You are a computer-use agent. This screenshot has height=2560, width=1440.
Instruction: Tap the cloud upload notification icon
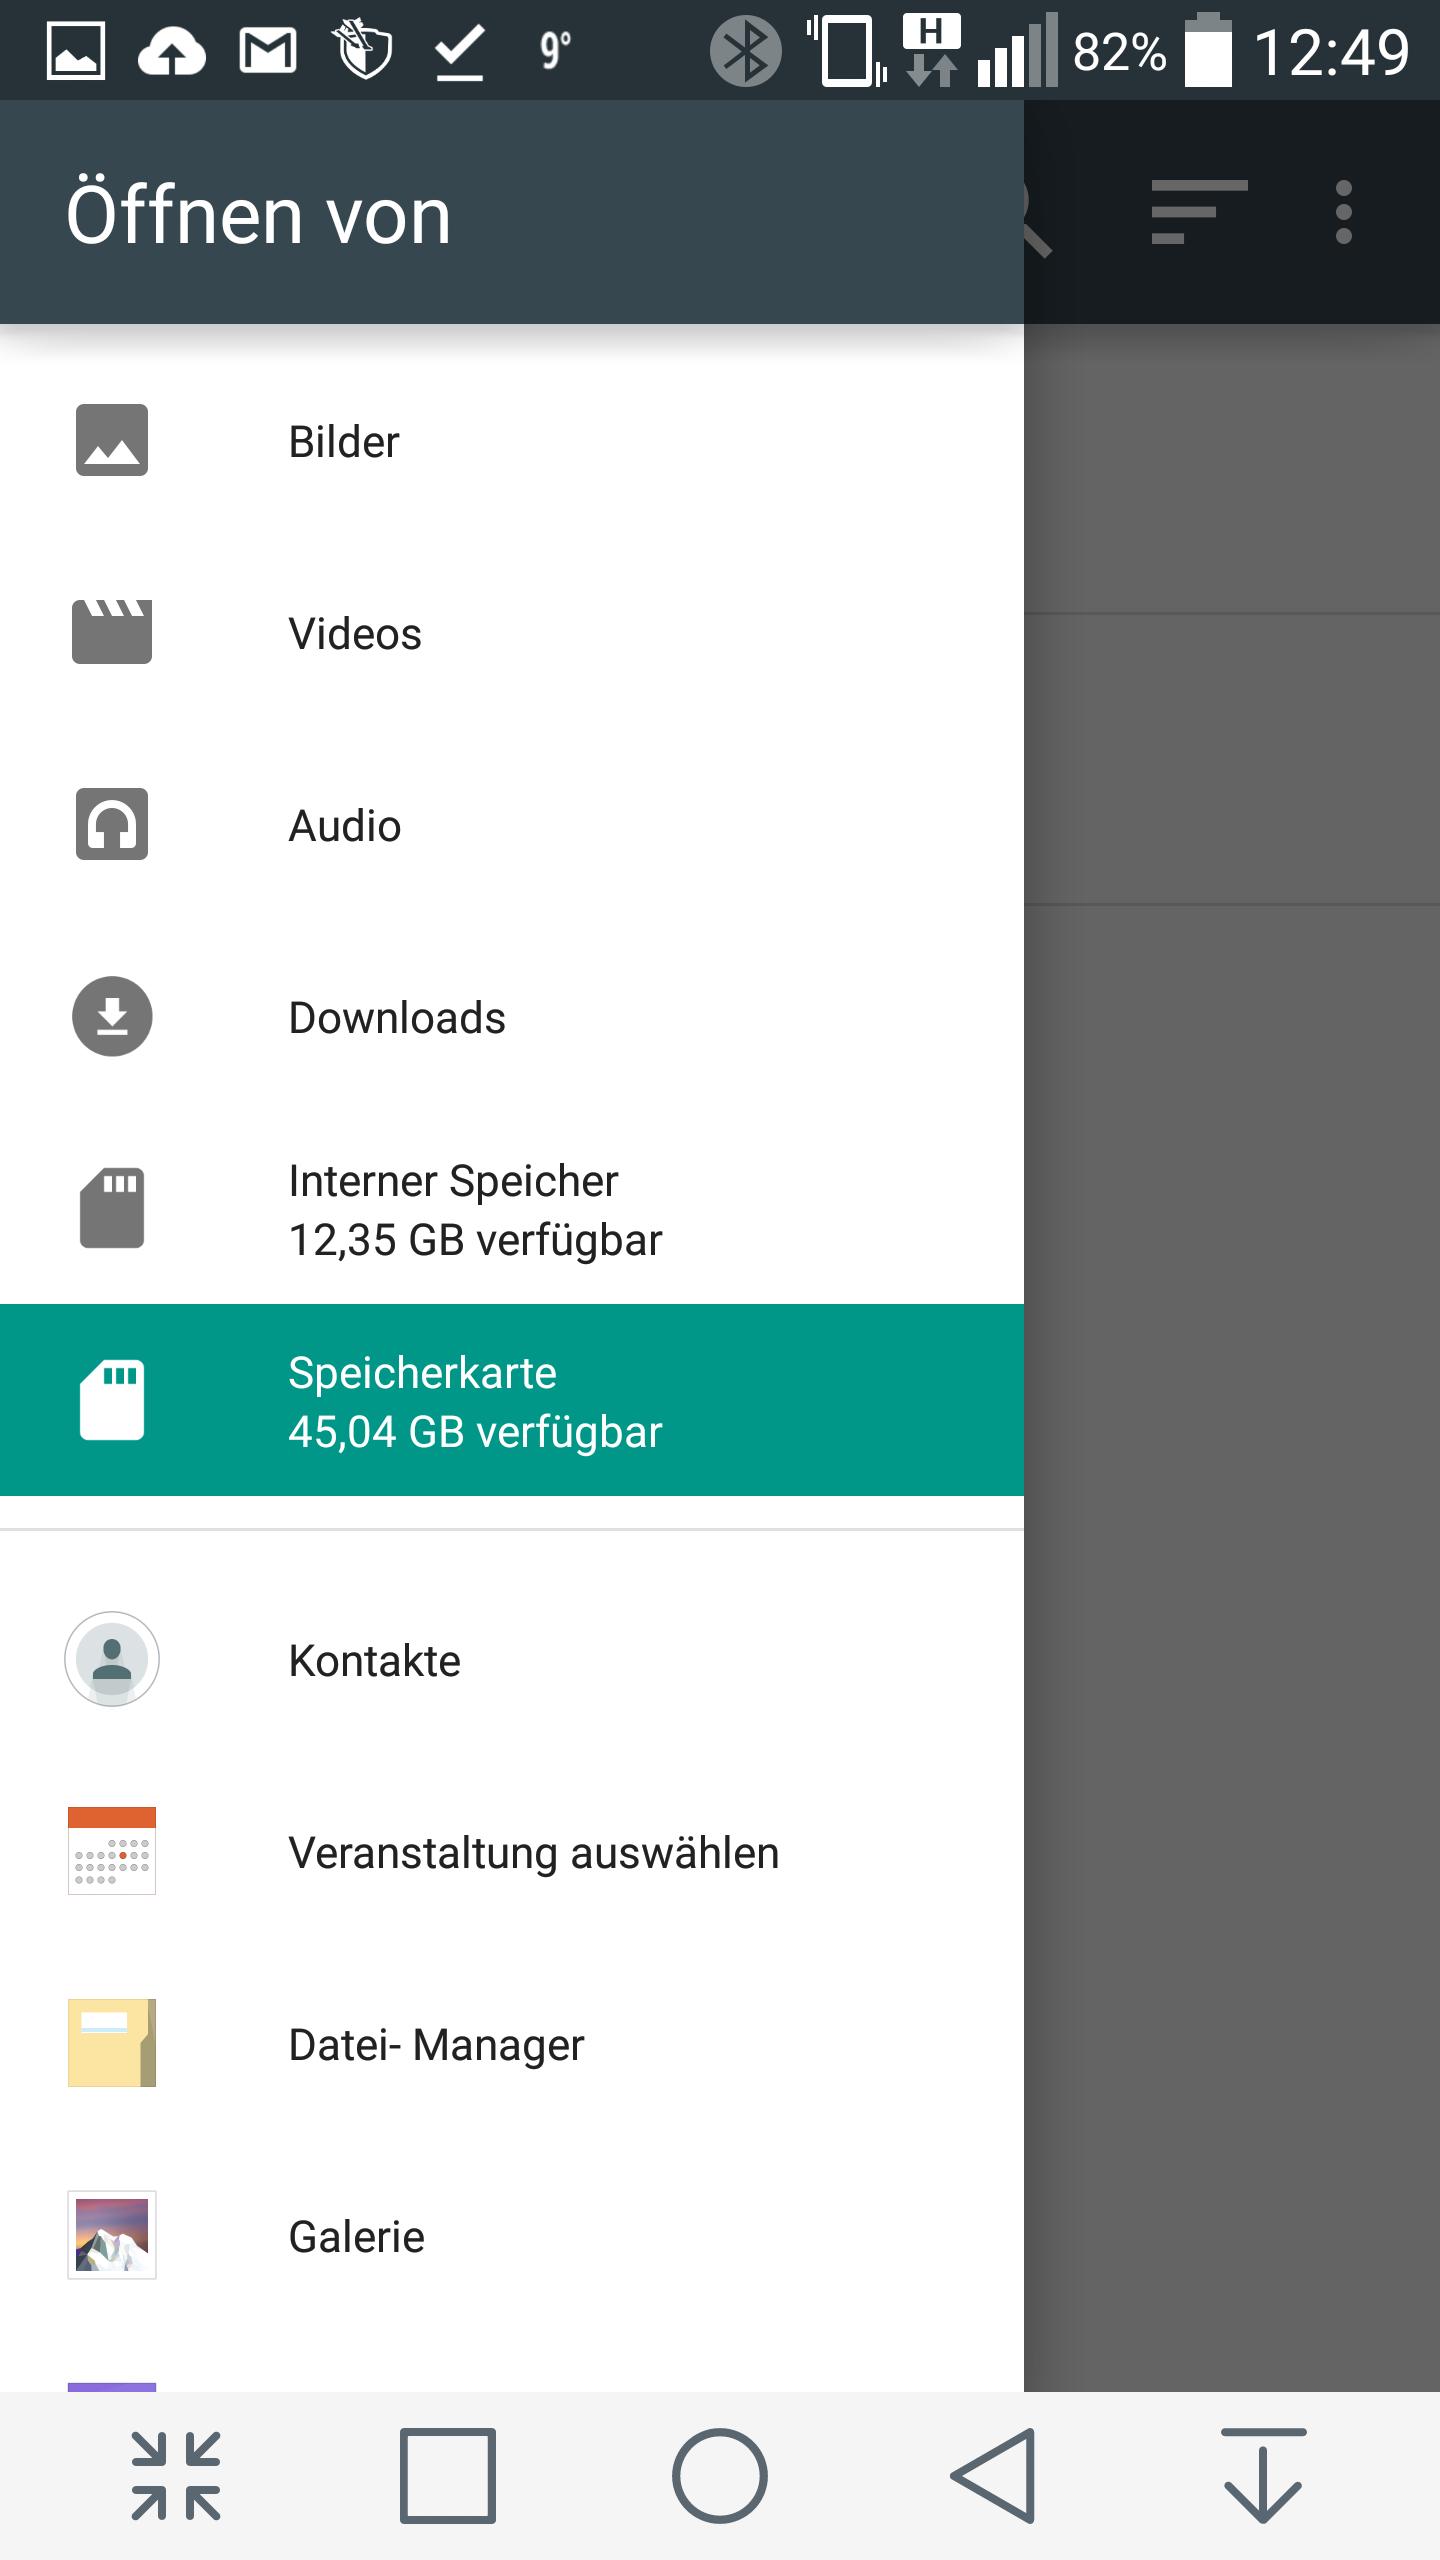[x=171, y=51]
